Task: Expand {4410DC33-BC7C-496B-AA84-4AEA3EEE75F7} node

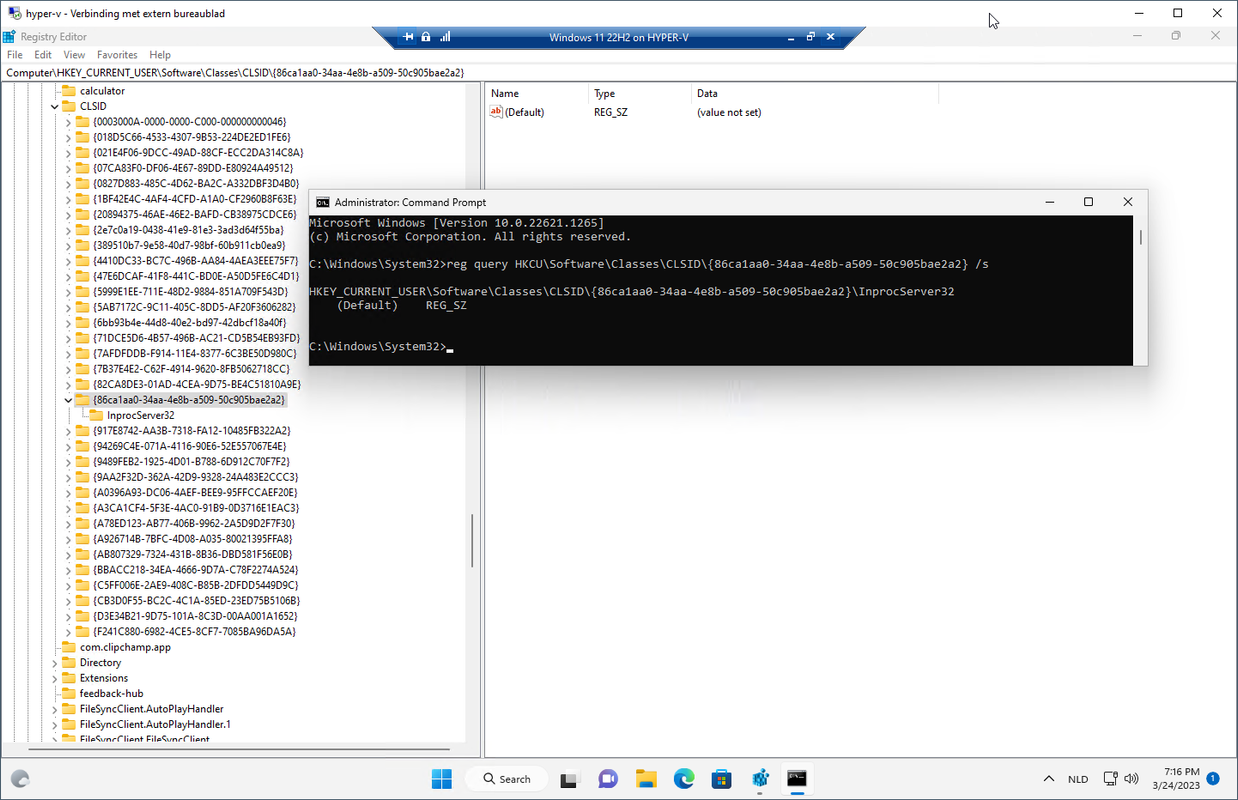Action: point(68,261)
